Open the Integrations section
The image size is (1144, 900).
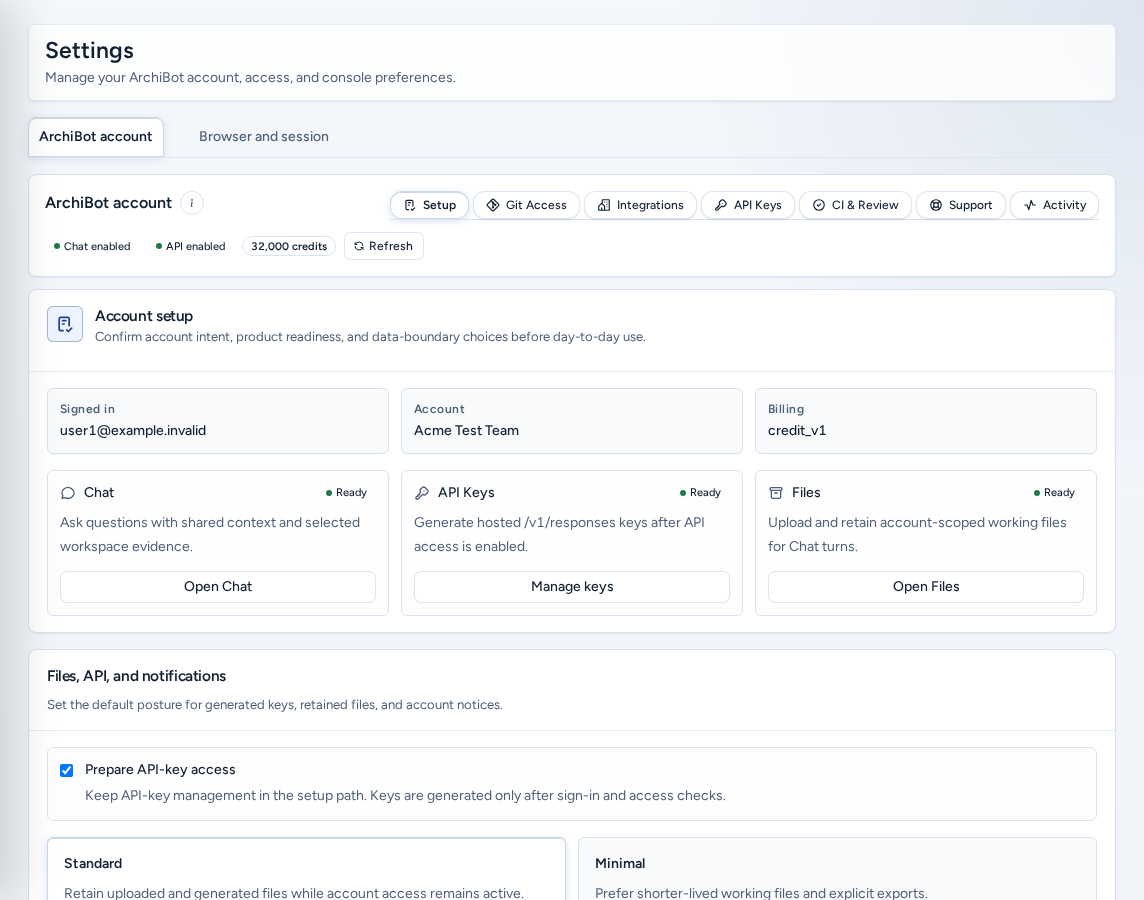640,206
